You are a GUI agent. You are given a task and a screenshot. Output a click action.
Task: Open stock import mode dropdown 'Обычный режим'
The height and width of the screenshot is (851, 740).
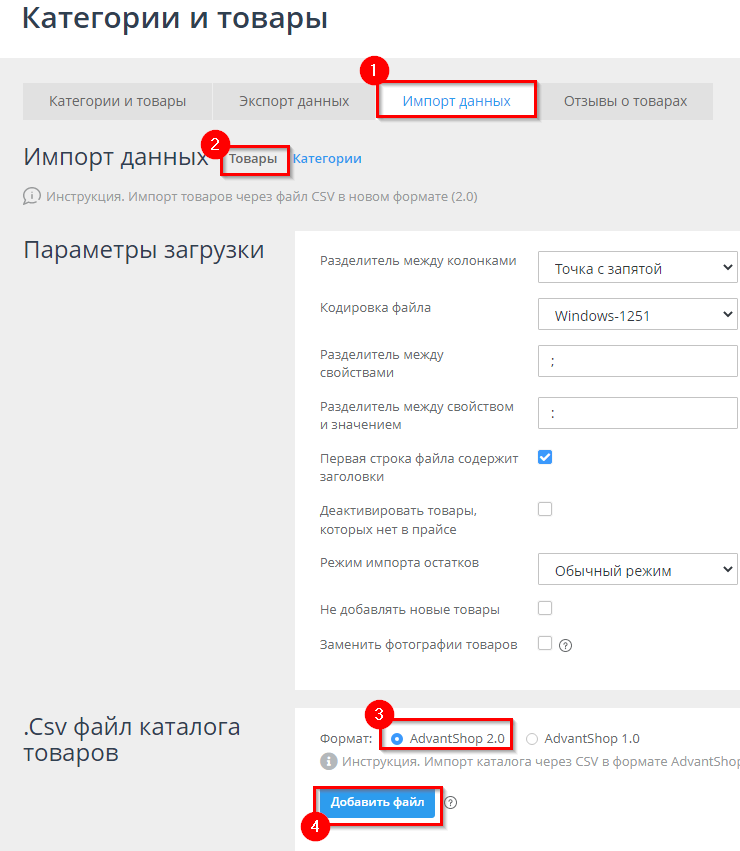point(637,571)
